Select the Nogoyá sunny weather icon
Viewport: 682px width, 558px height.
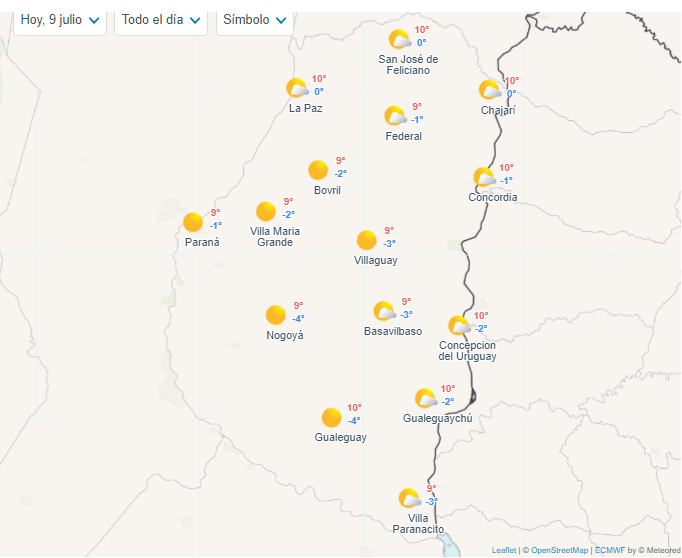tap(276, 315)
